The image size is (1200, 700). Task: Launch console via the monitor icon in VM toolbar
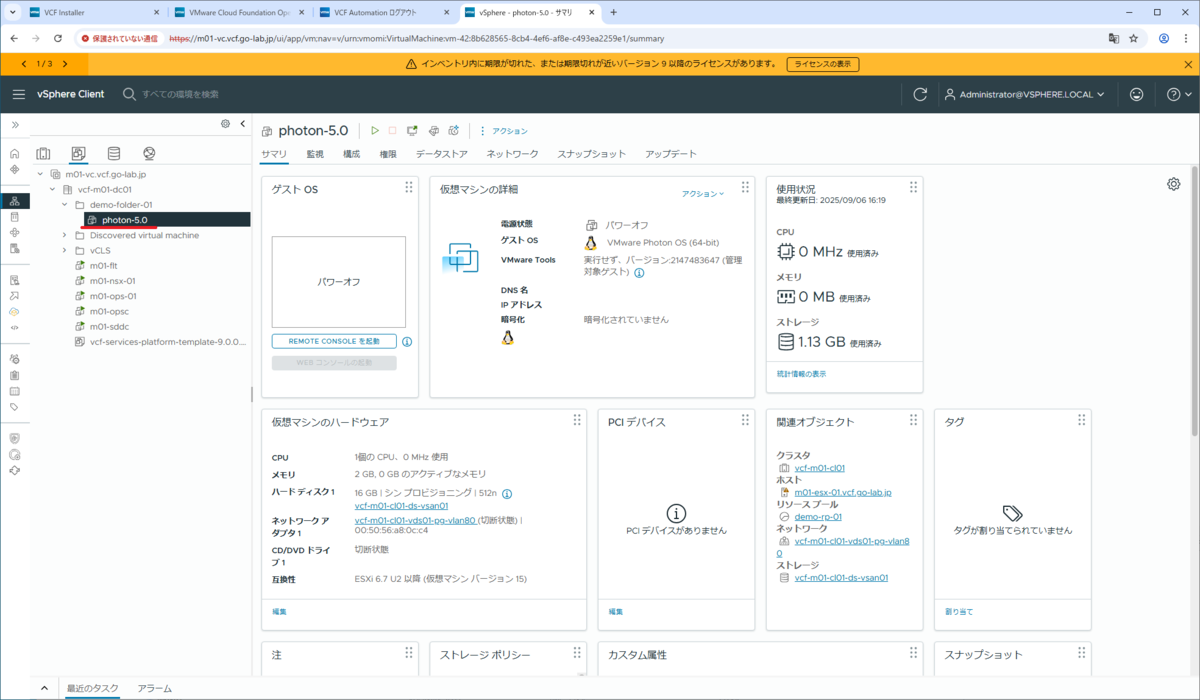tap(412, 131)
